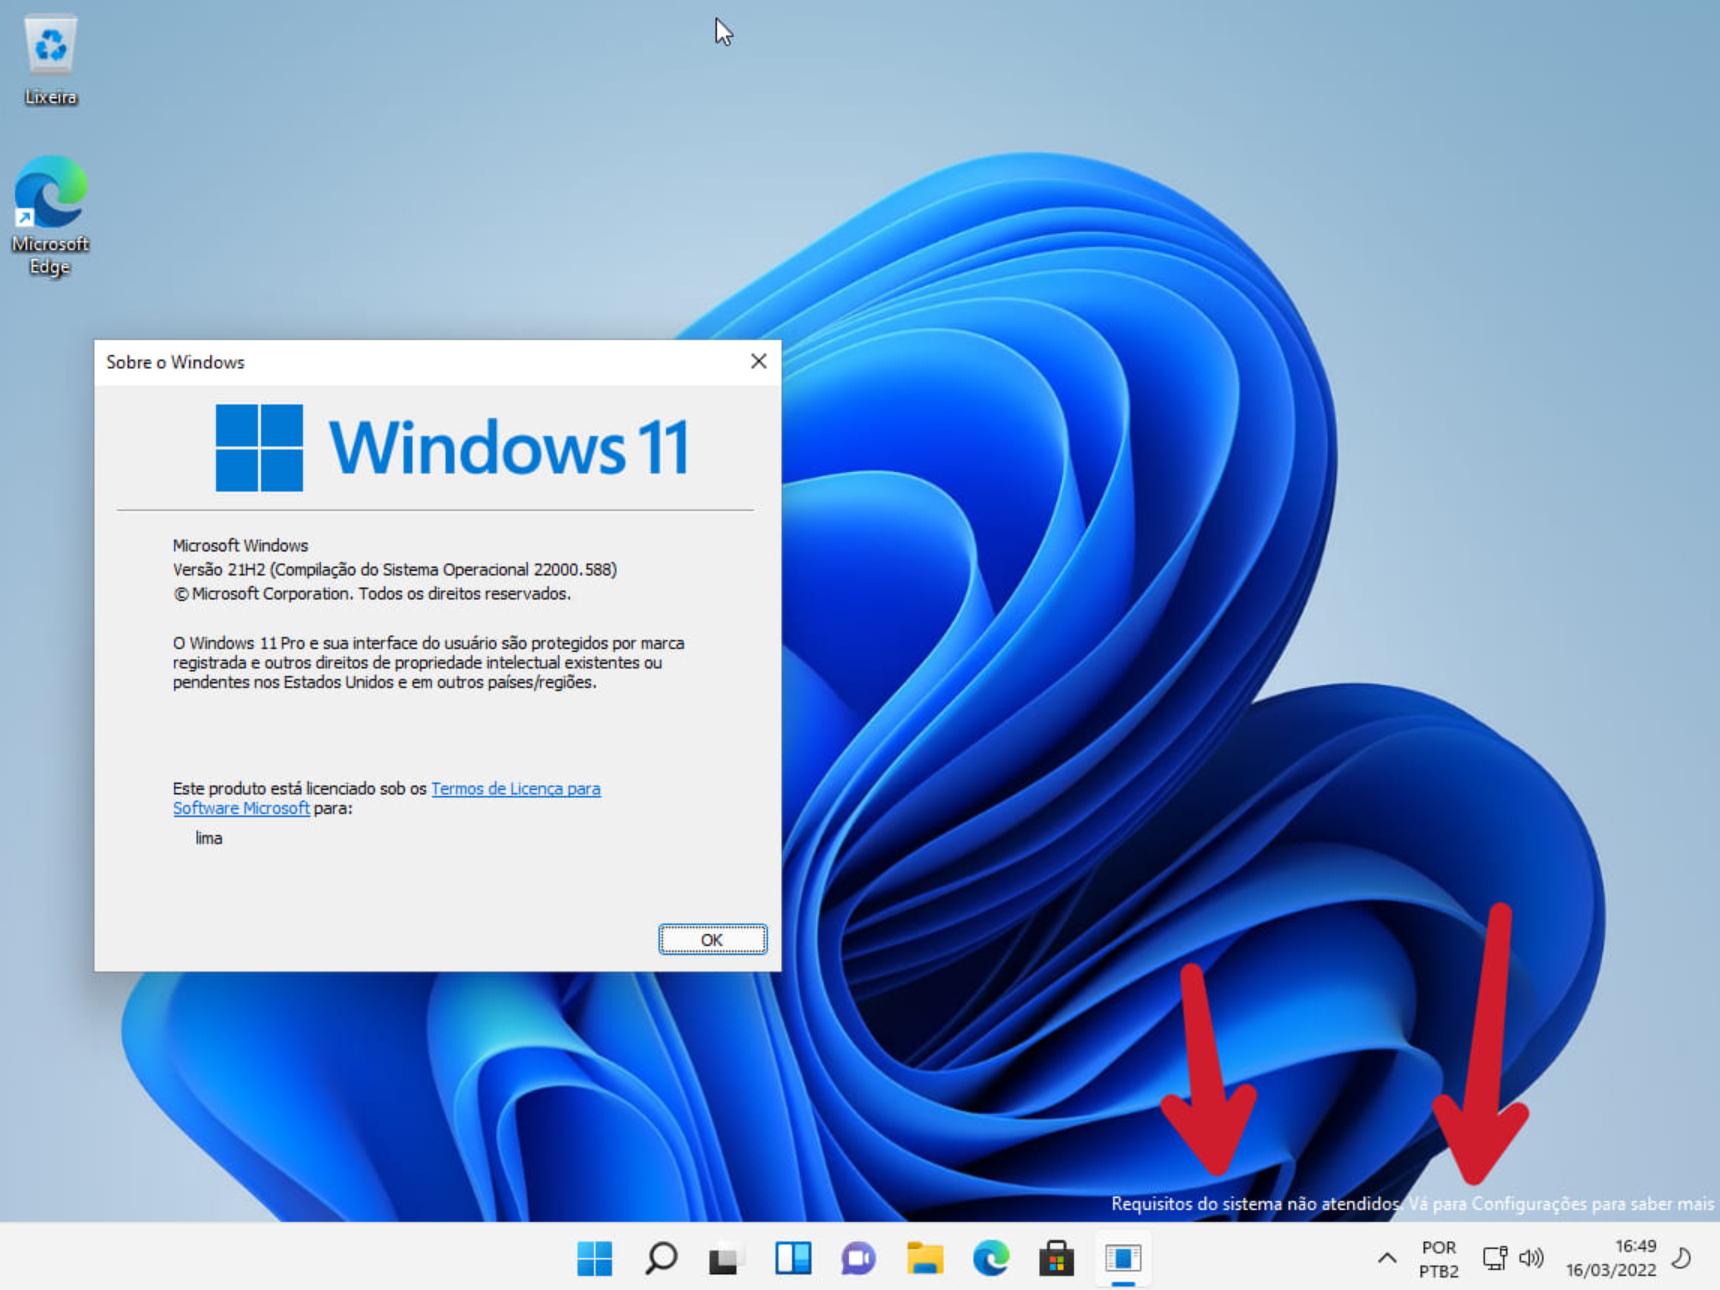
Task: Close the Sobre o Windows dialog
Action: [x=759, y=361]
